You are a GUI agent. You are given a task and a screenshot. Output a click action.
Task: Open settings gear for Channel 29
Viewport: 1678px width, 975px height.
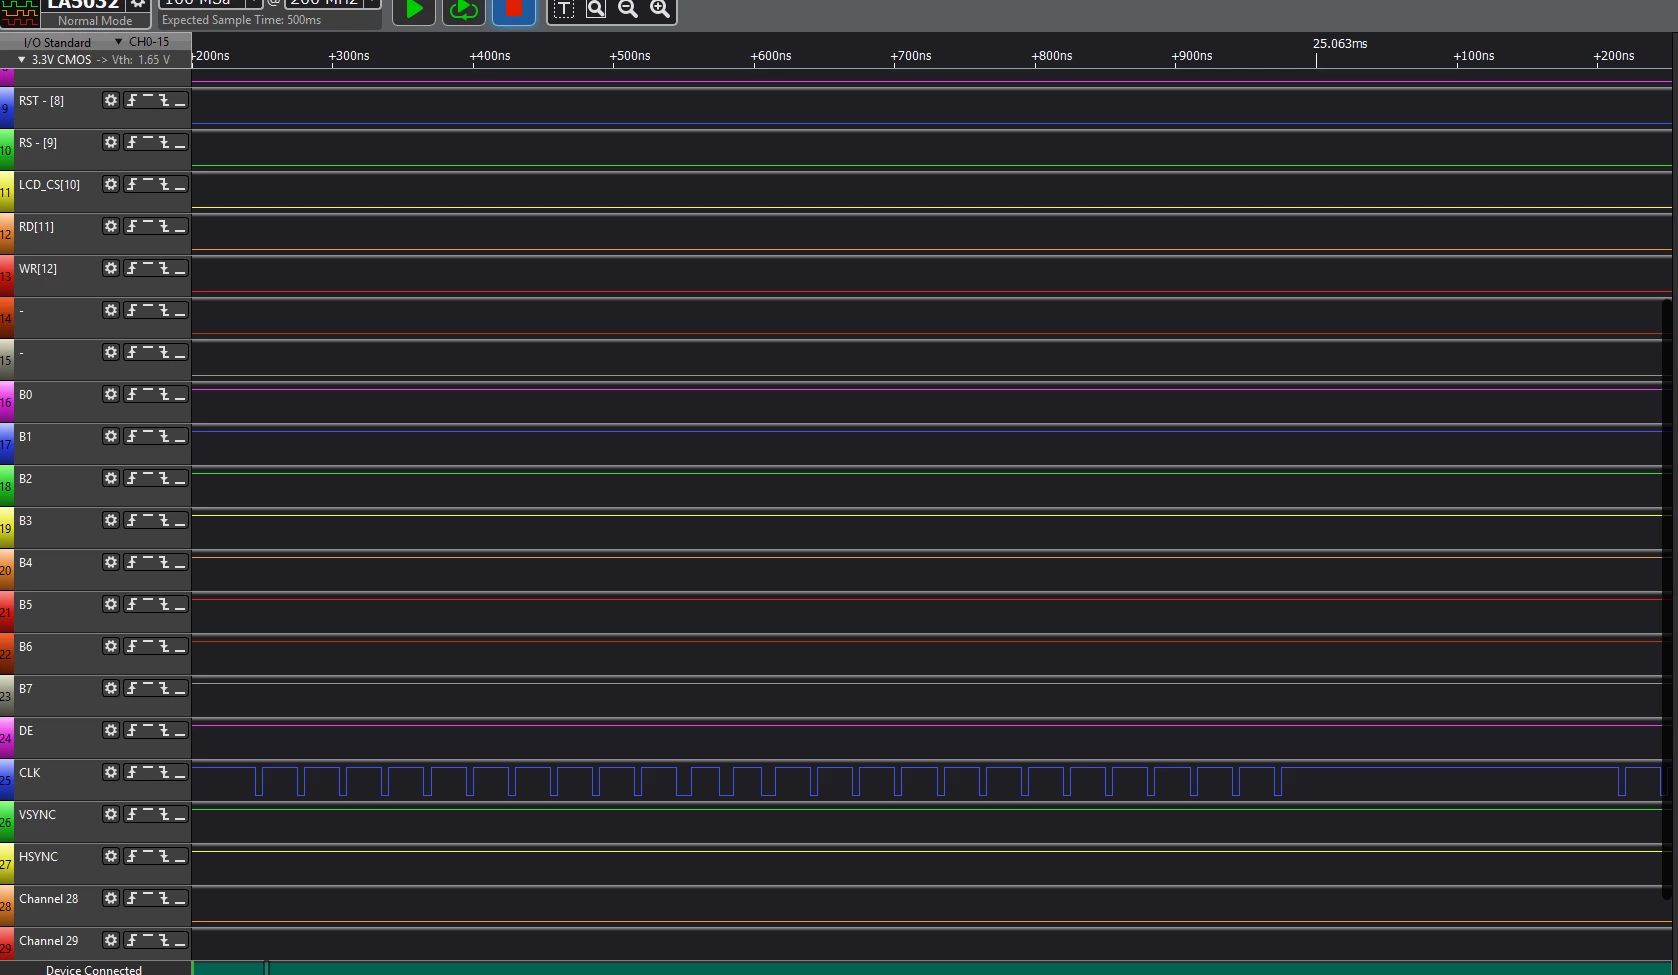click(x=111, y=940)
